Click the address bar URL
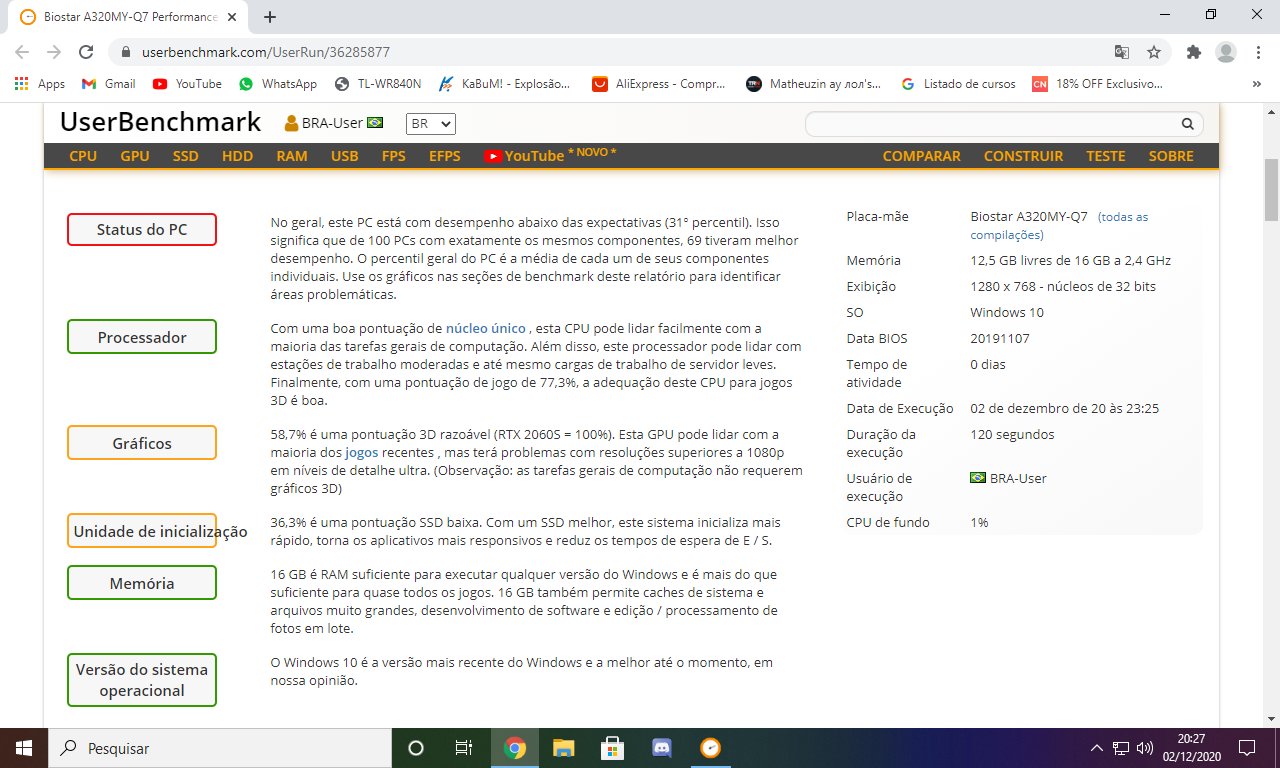Viewport: 1280px width, 768px height. (265, 52)
